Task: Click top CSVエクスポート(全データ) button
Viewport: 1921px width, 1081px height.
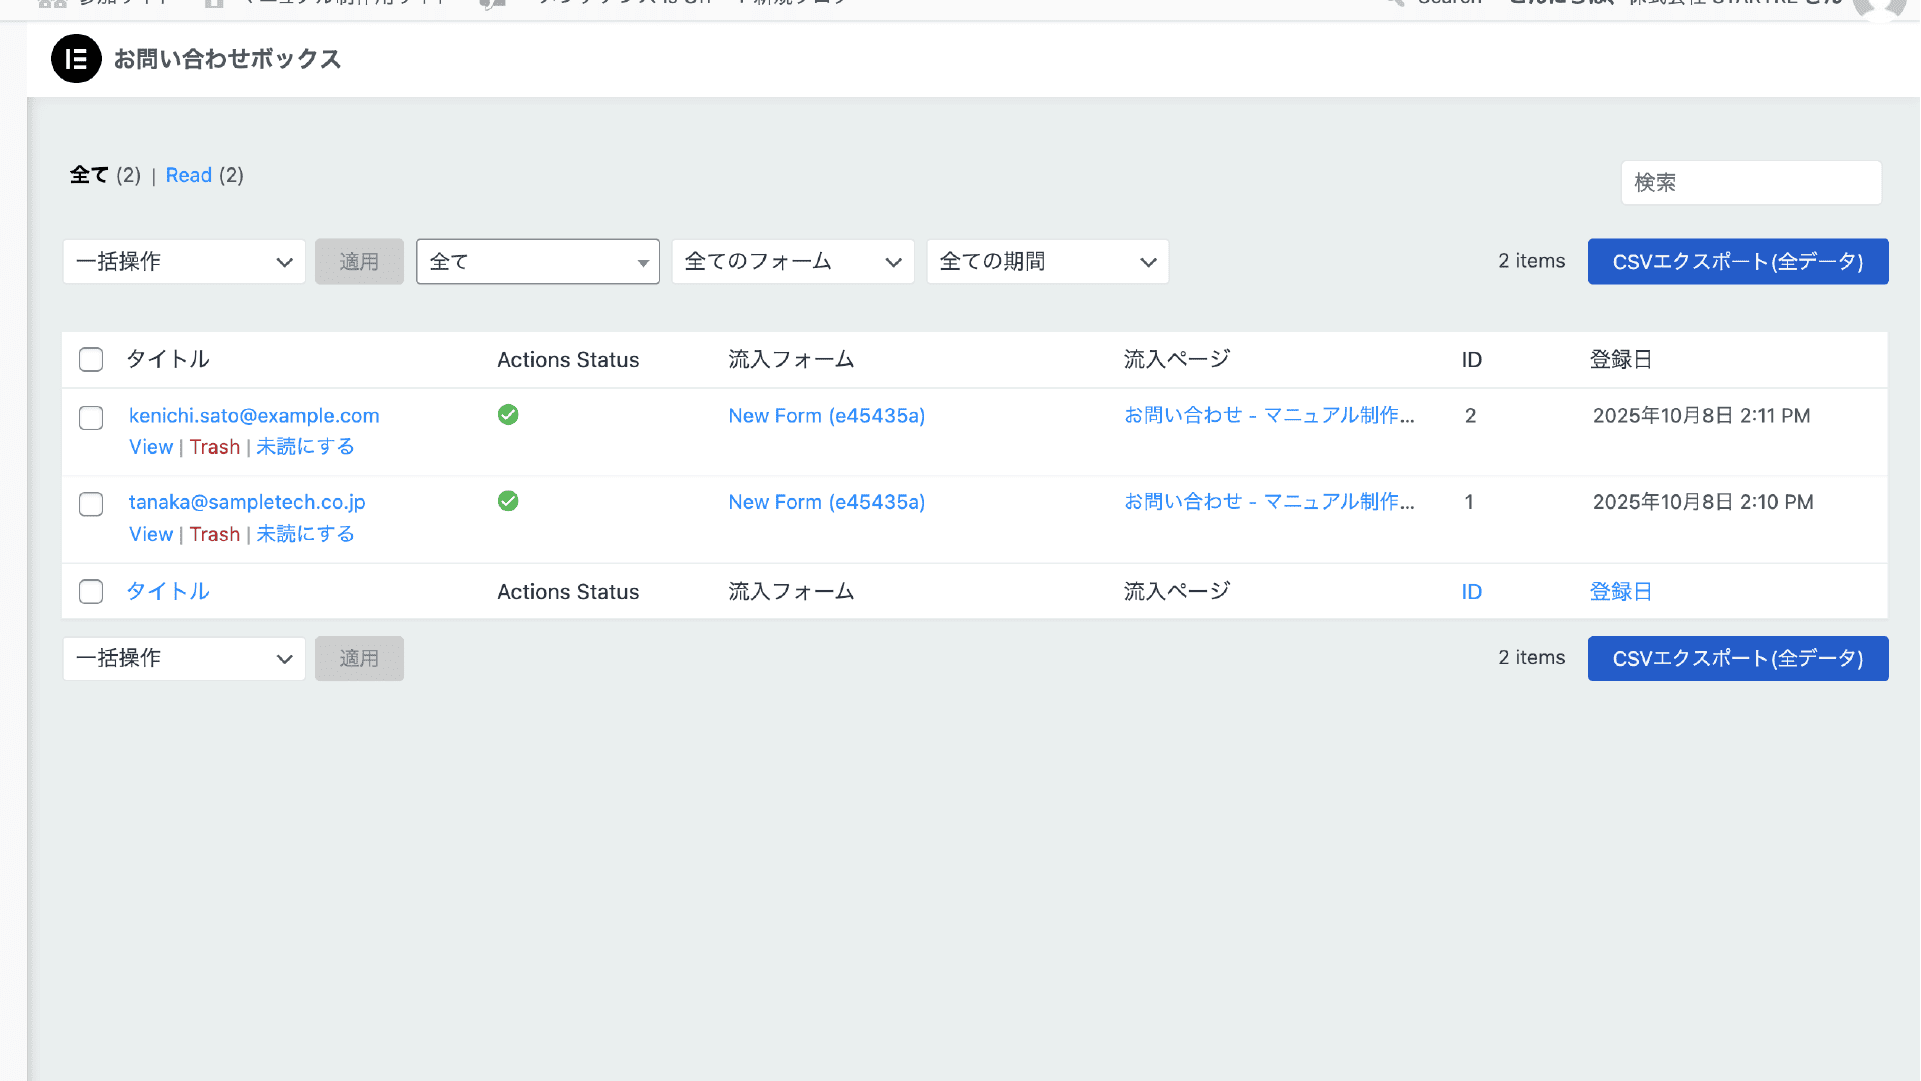Action: coord(1737,262)
